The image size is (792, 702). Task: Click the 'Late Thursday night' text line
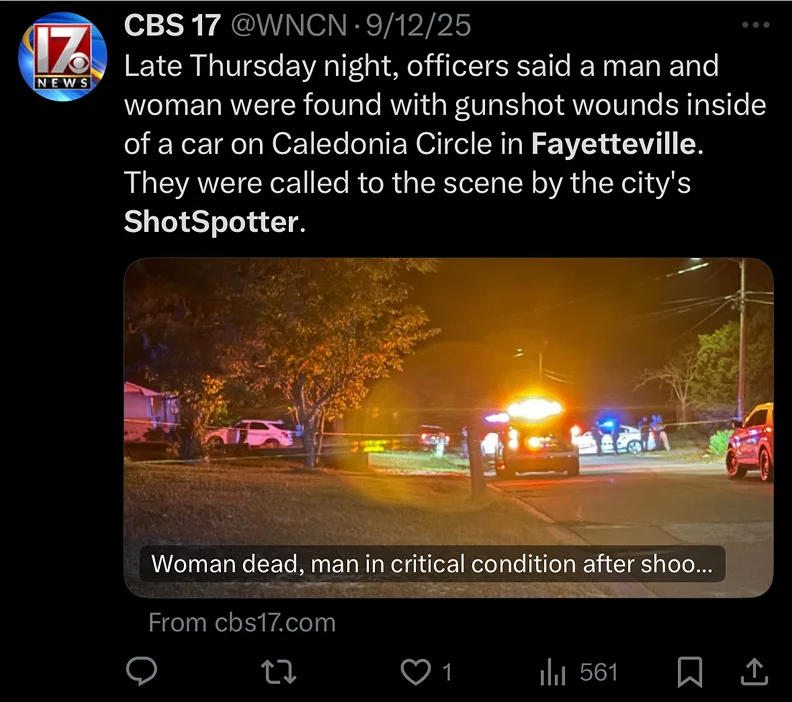[421, 67]
